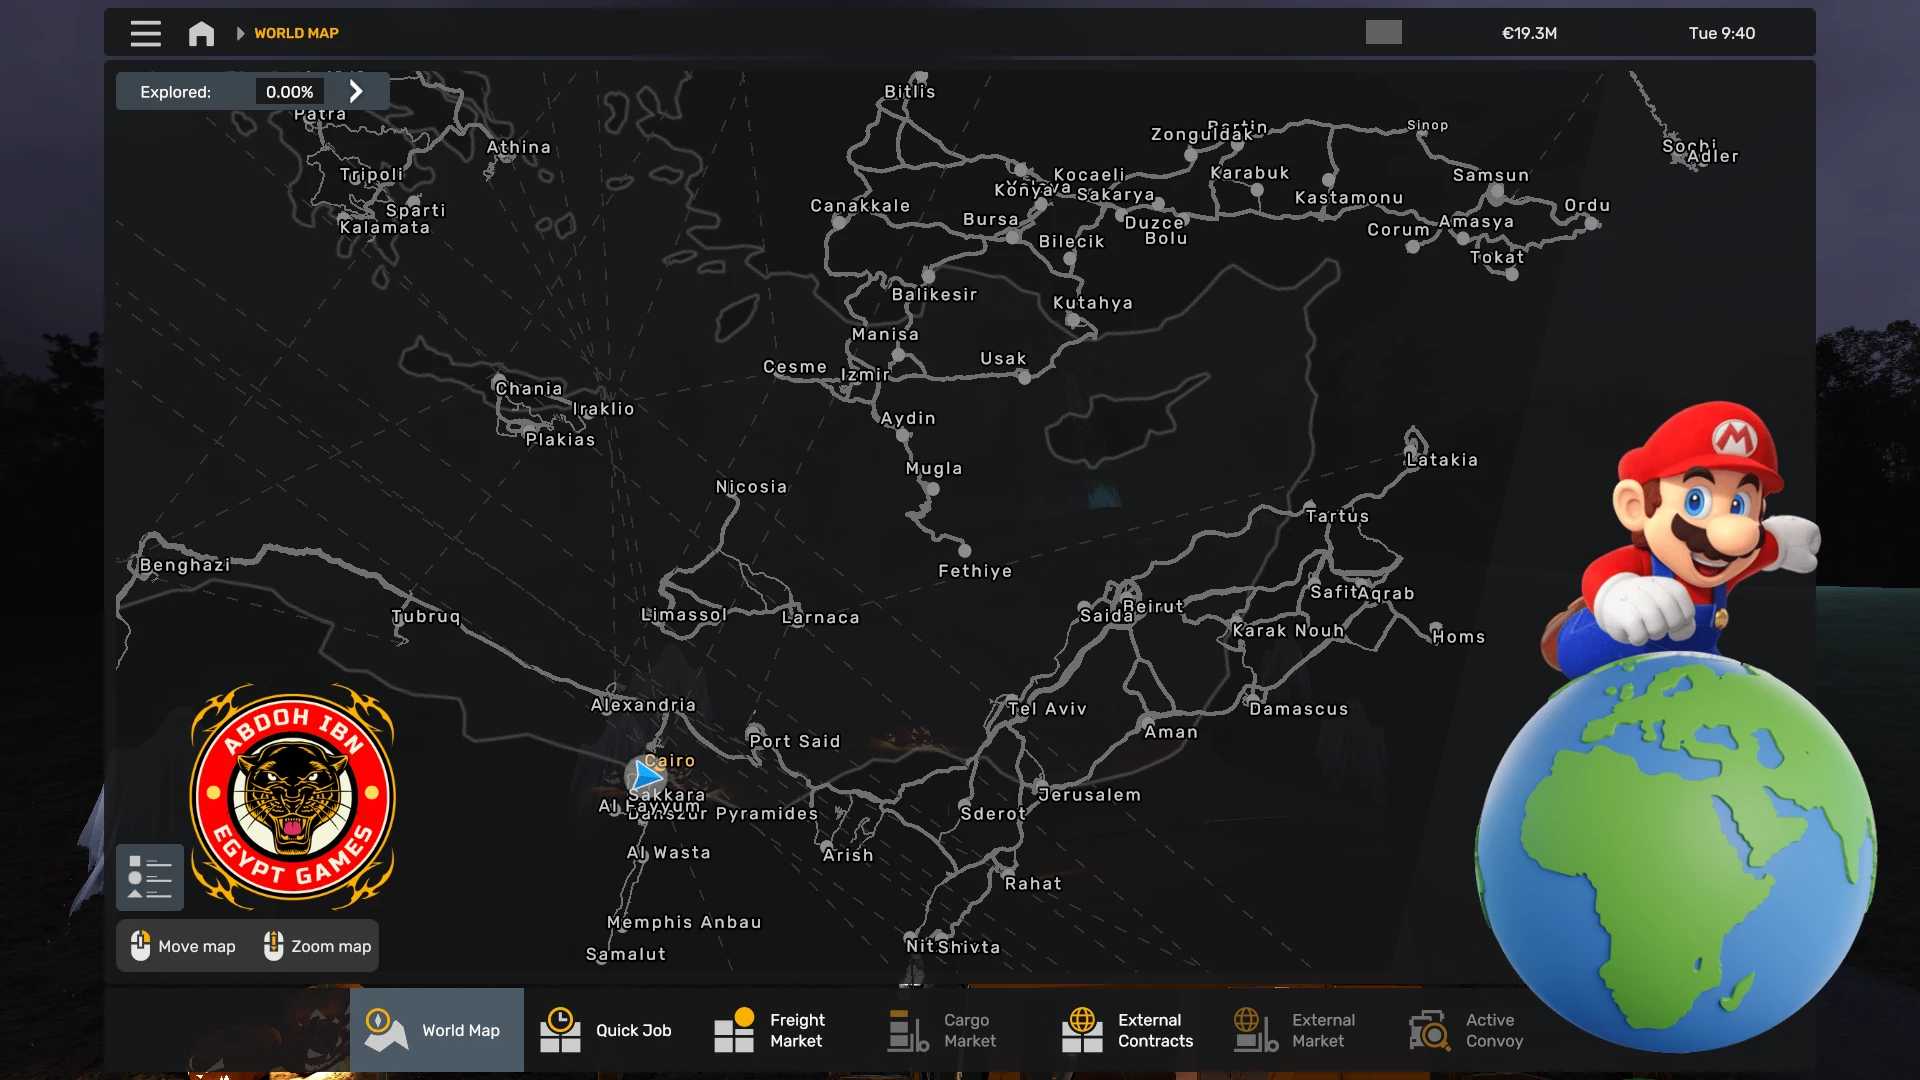Expand the Explored percentage chevron

coord(356,91)
